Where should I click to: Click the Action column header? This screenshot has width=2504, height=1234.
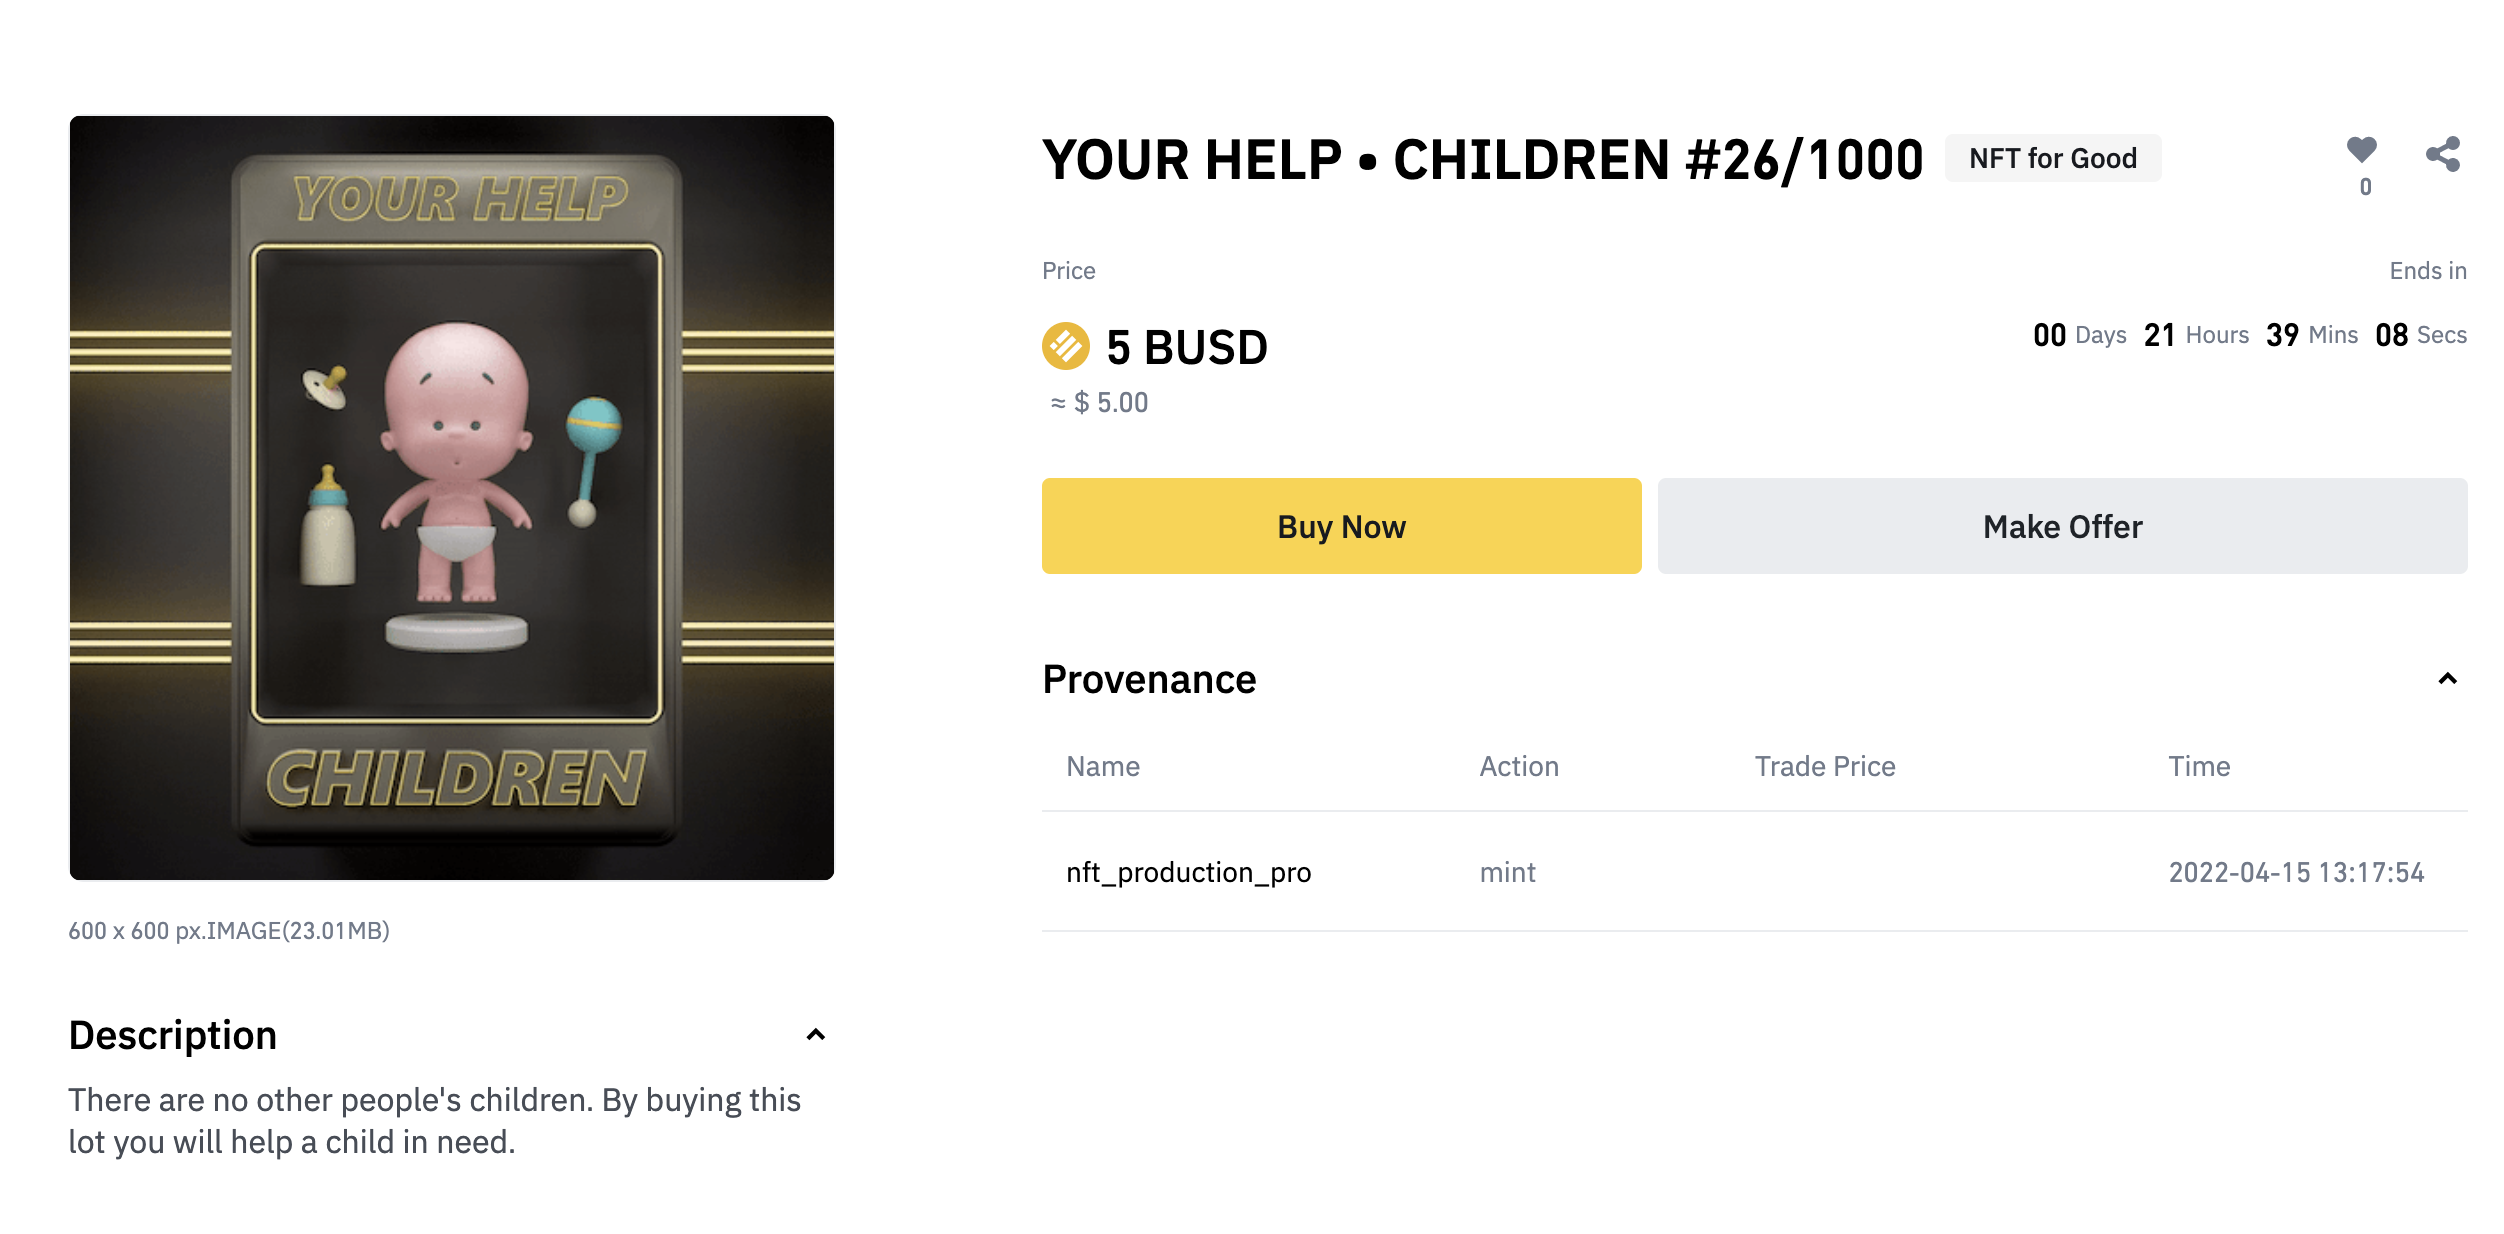pyautogui.click(x=1519, y=766)
